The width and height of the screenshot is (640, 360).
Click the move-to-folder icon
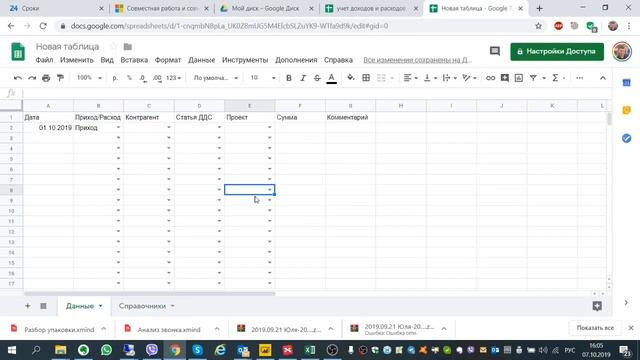(x=128, y=47)
